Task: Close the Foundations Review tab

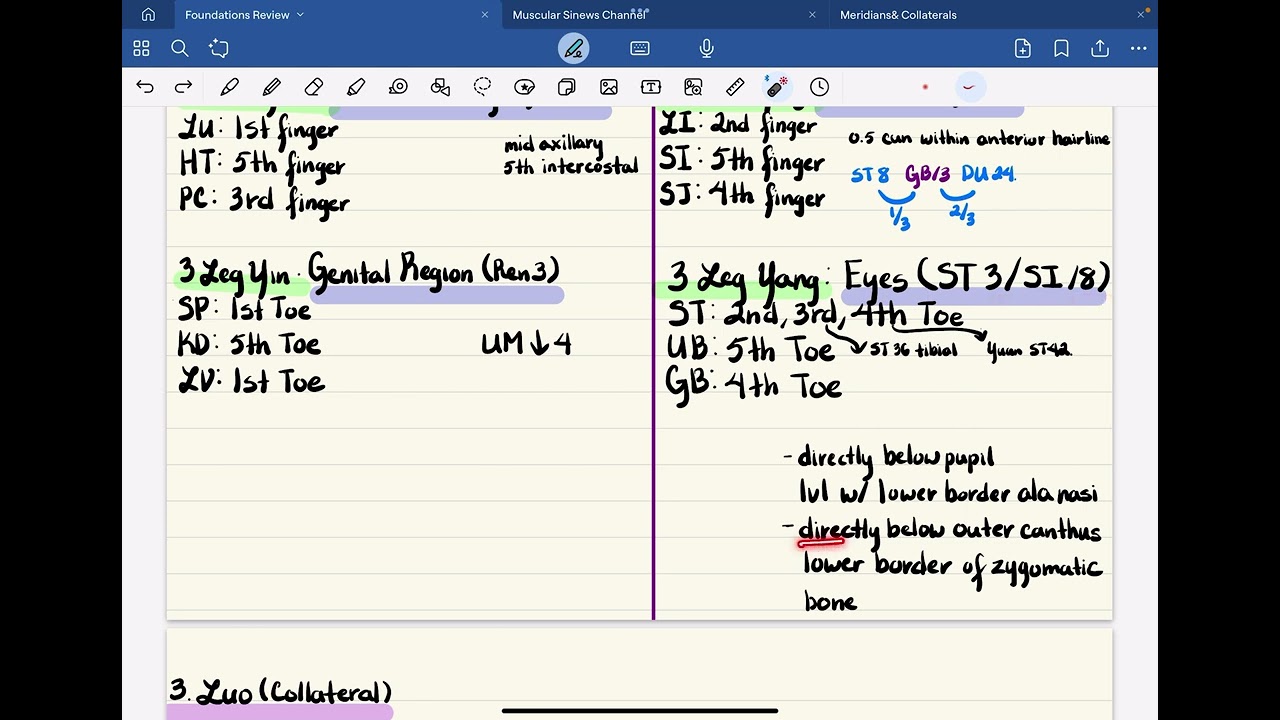Action: tap(485, 15)
